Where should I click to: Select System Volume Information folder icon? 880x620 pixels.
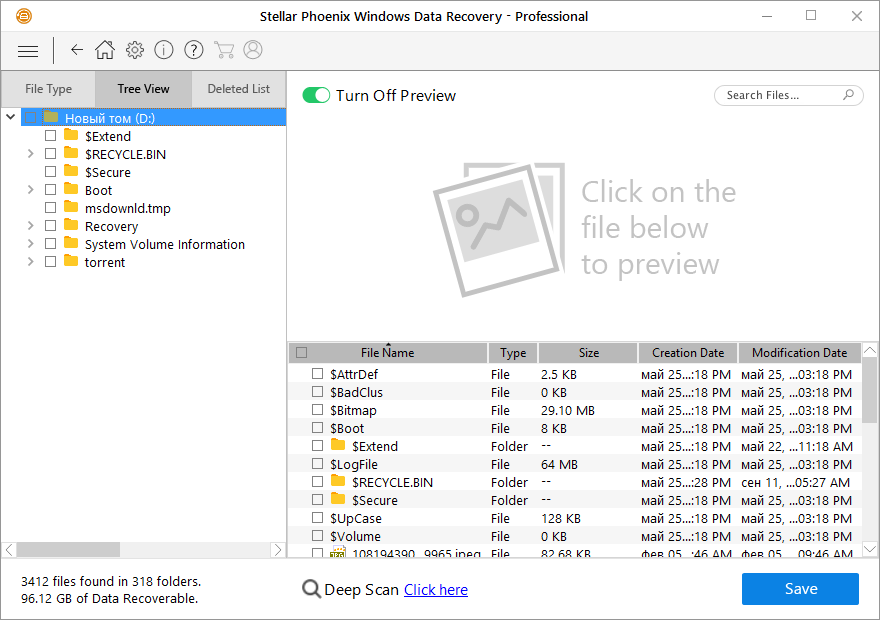71,243
